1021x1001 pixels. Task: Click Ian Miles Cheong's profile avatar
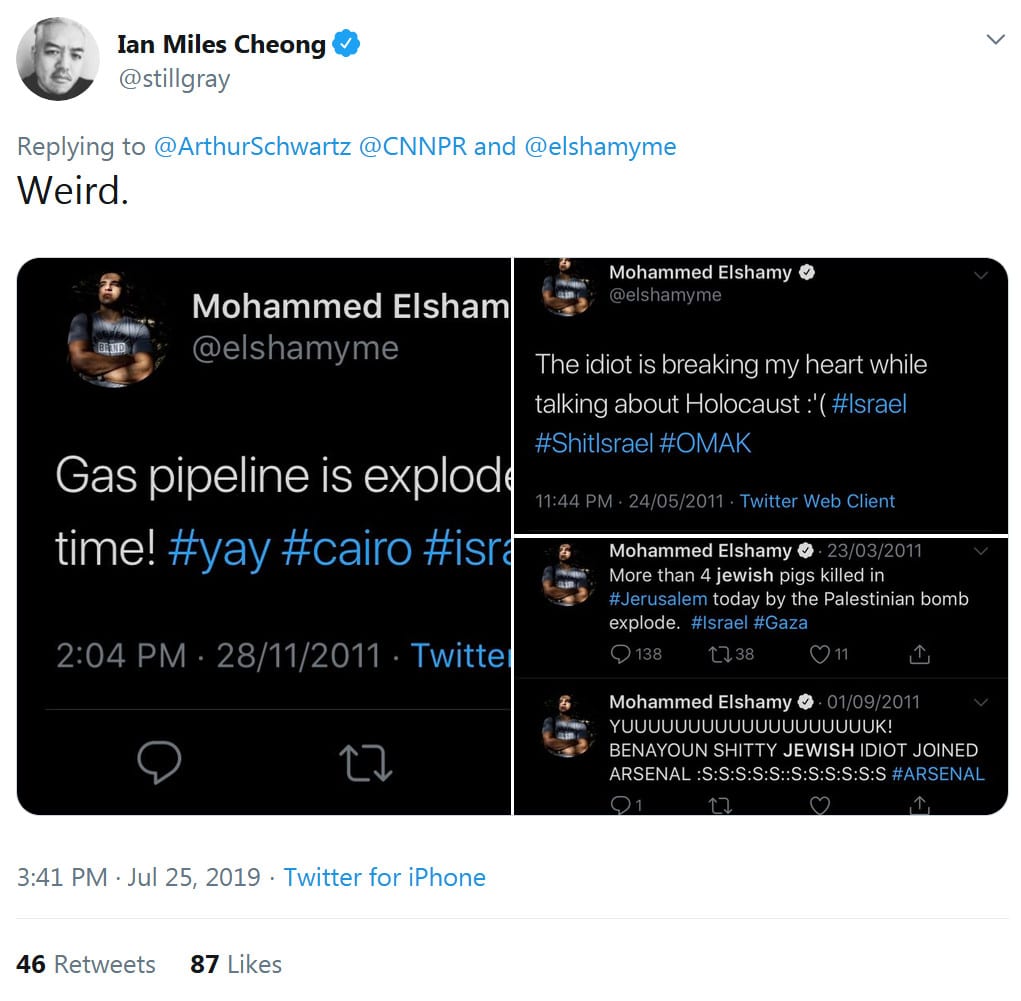pos(58,59)
